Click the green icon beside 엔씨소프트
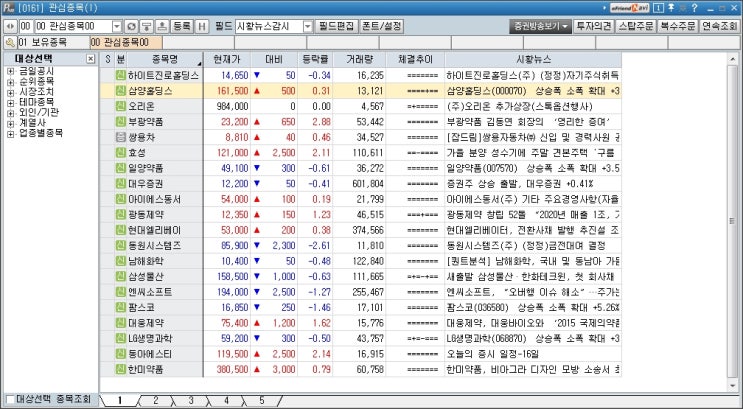The image size is (743, 409). tap(120, 292)
